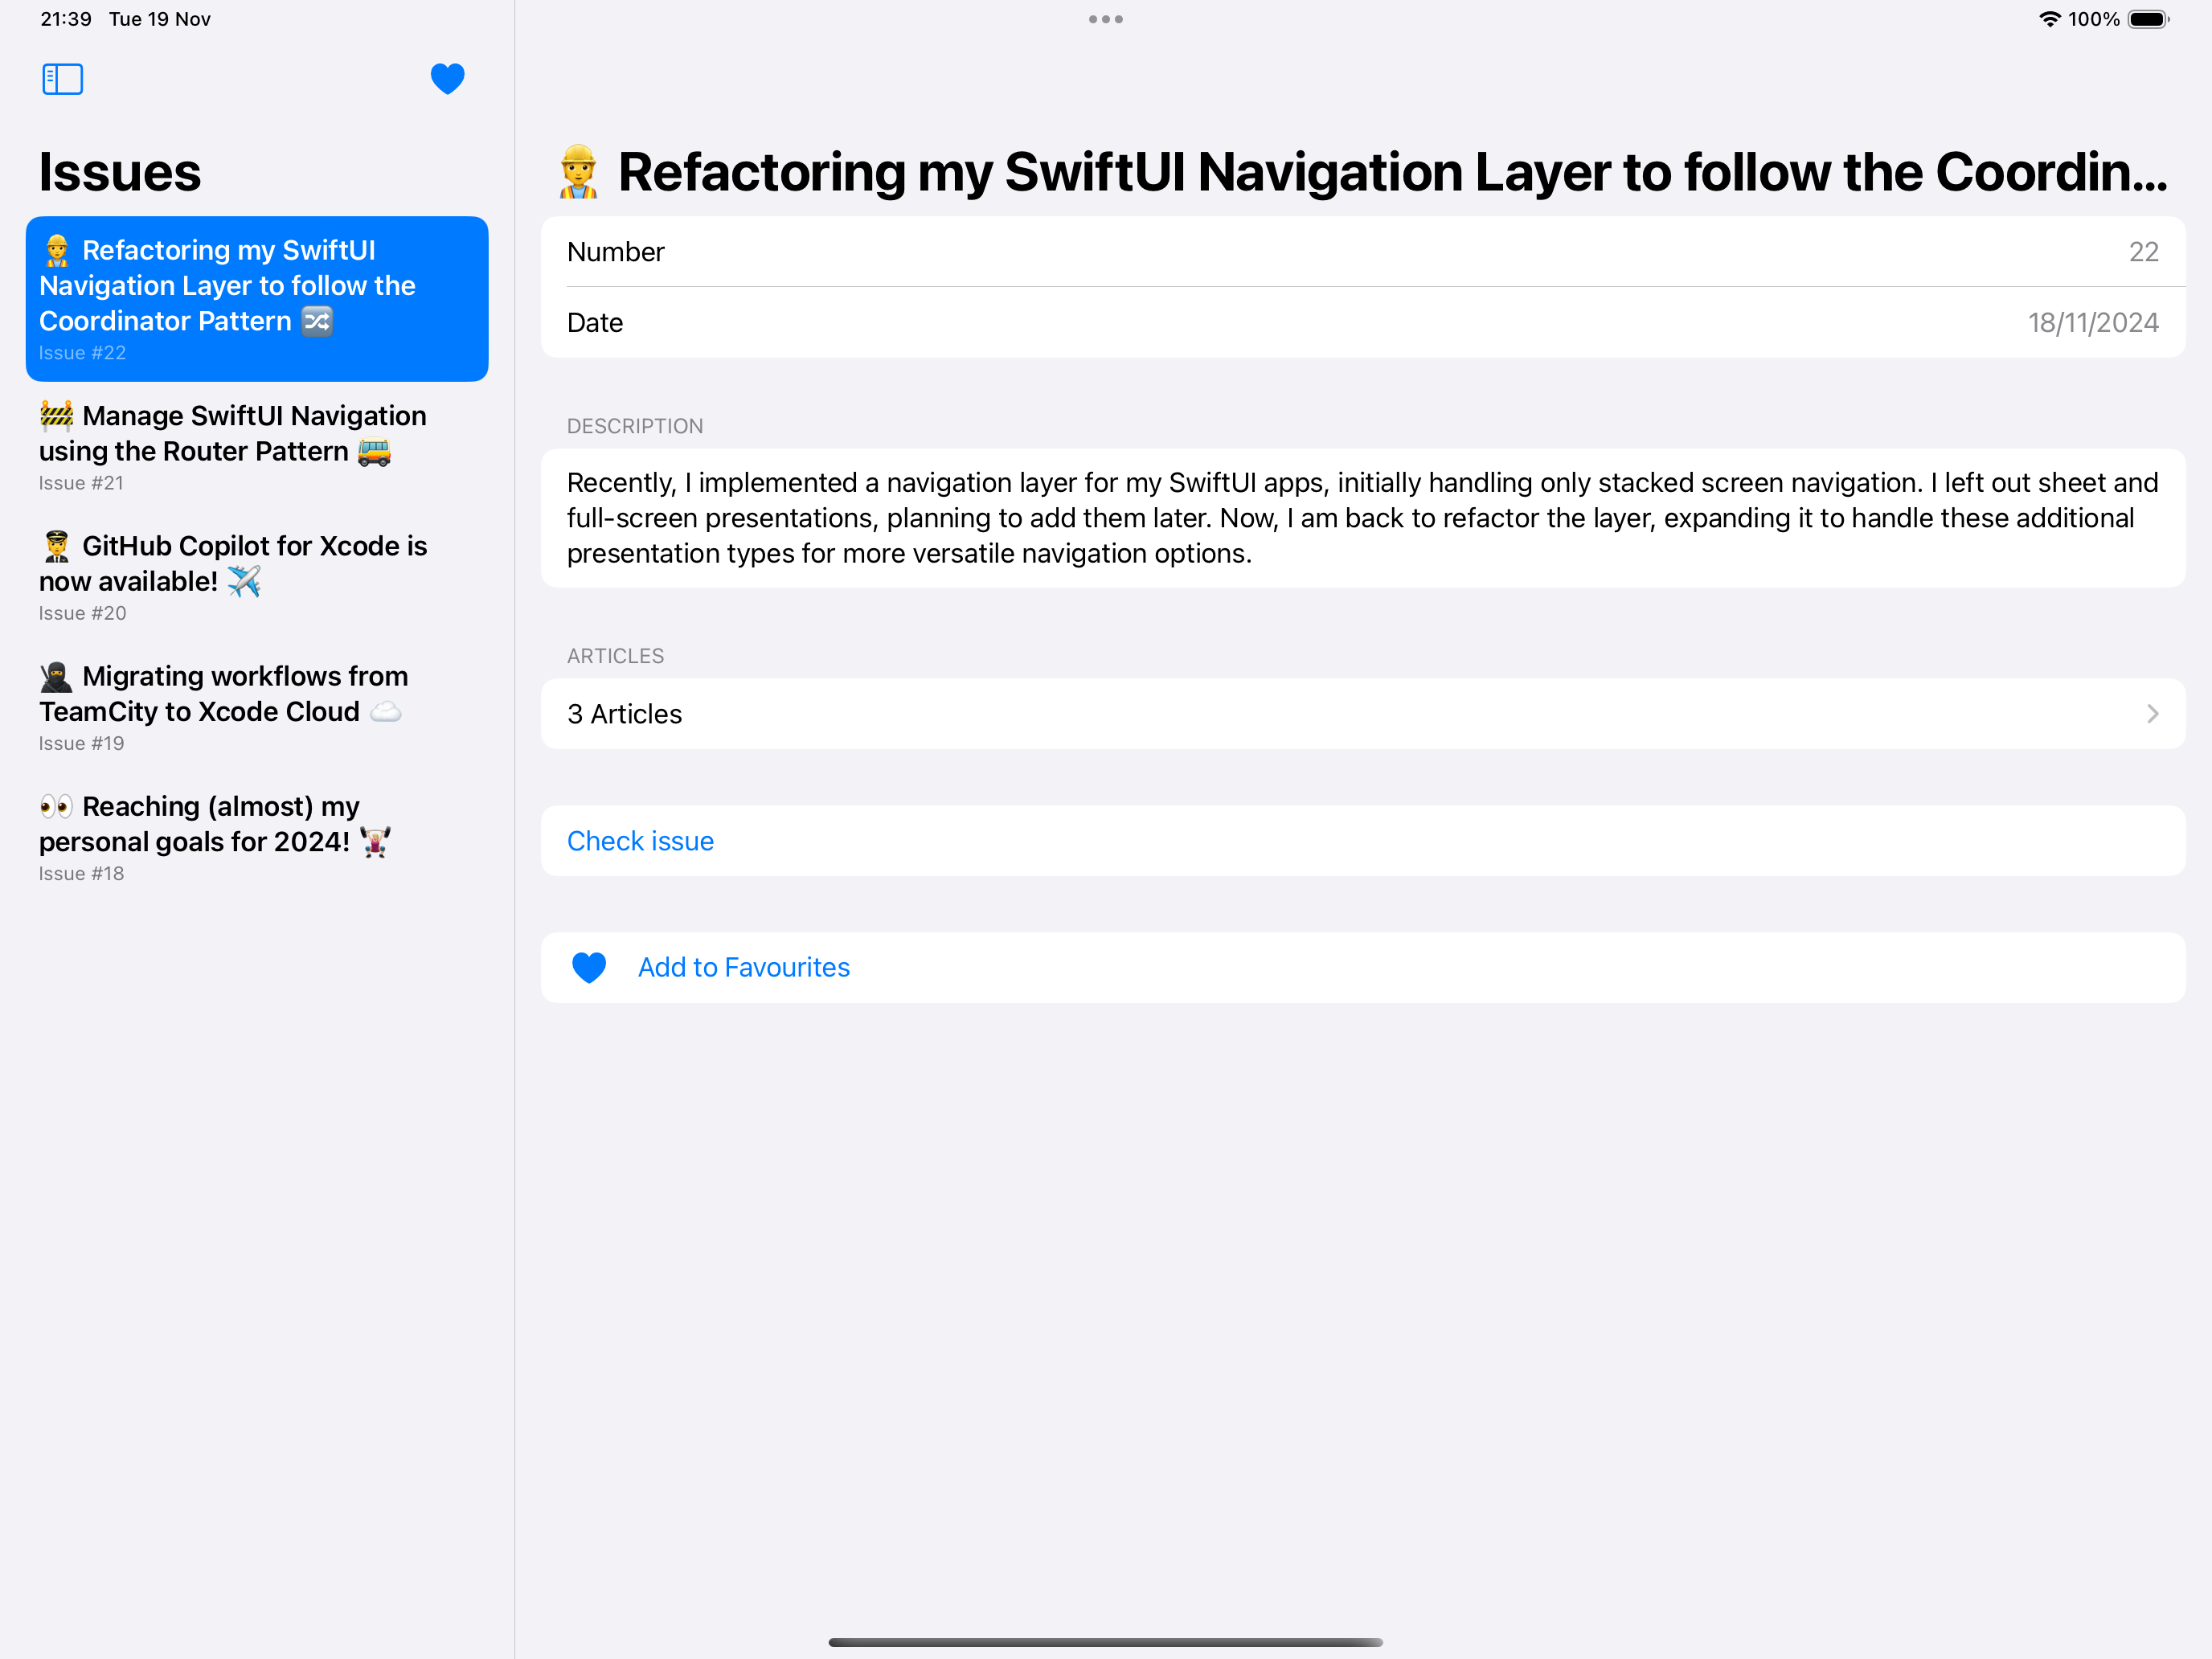Click the construction worker emoji in title
This screenshot has height=1659, width=2212.
[x=578, y=172]
